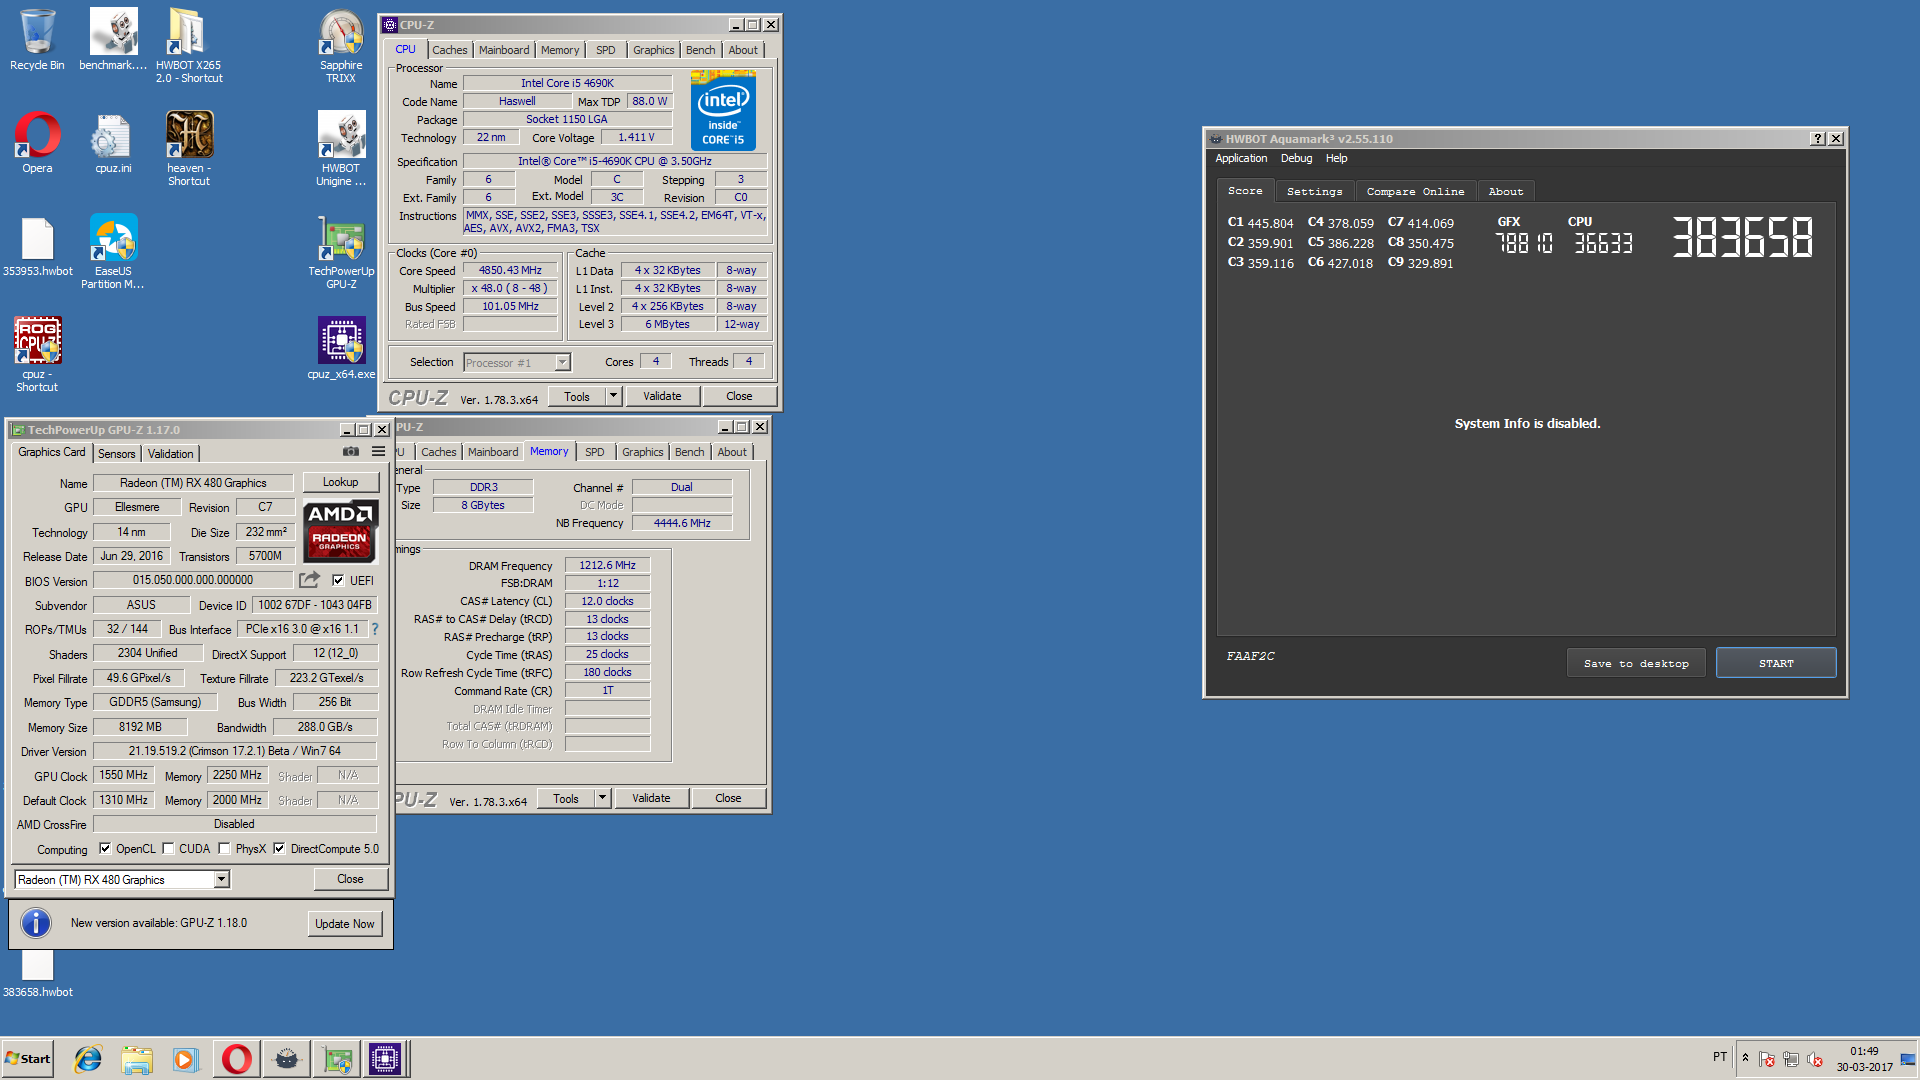The width and height of the screenshot is (1920, 1080).
Task: Click the Opera taskbar icon
Action: click(237, 1059)
